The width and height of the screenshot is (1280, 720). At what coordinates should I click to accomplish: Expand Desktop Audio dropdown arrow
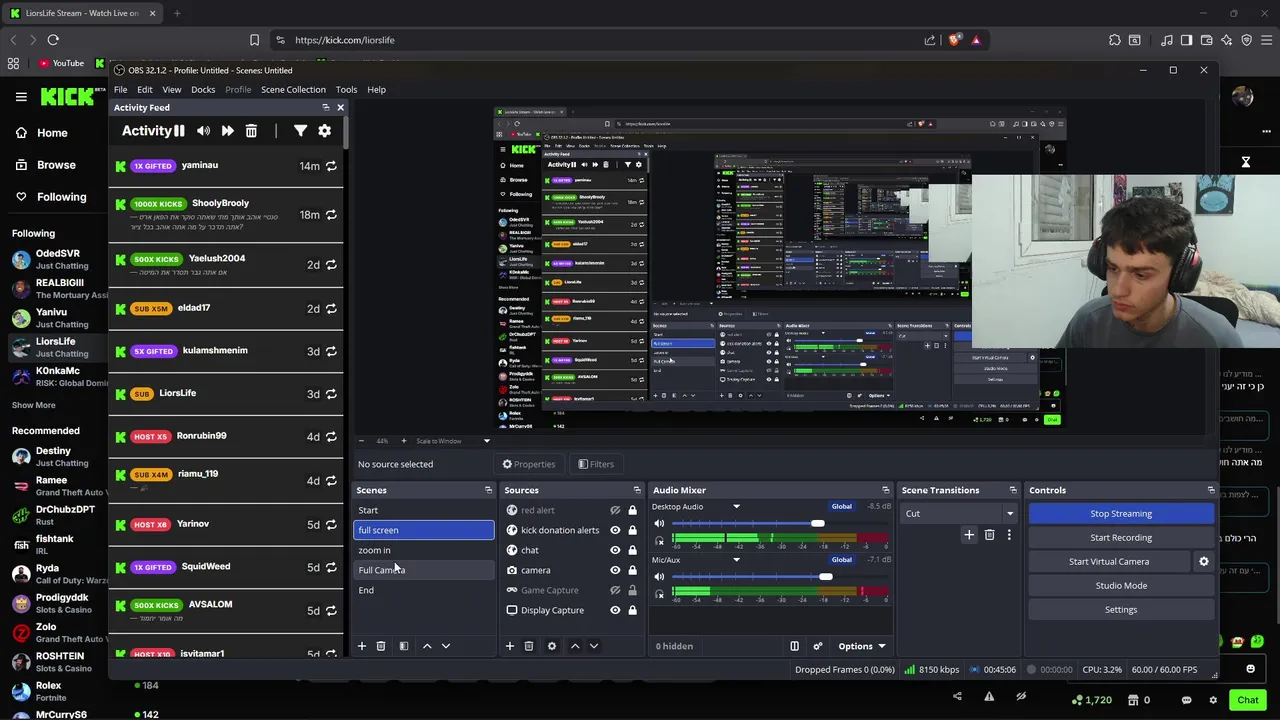(737, 507)
